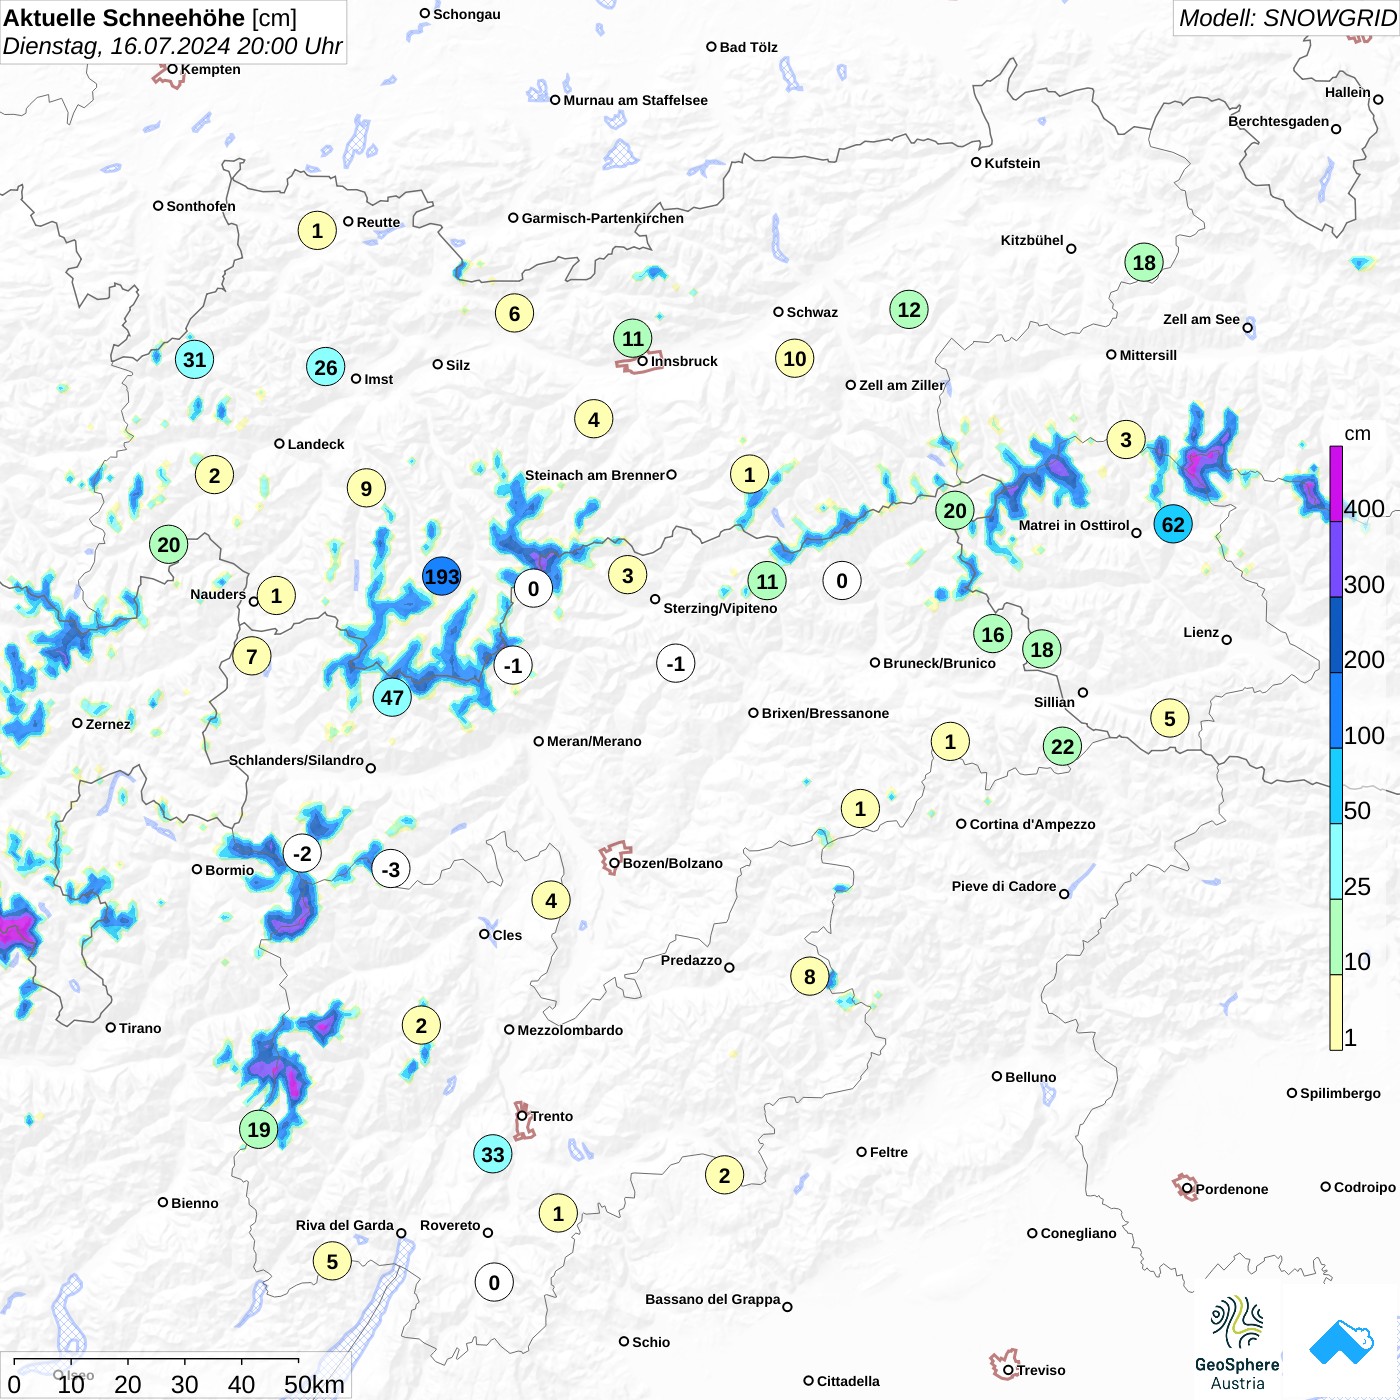Select the 31 cm station marker

tap(194, 360)
